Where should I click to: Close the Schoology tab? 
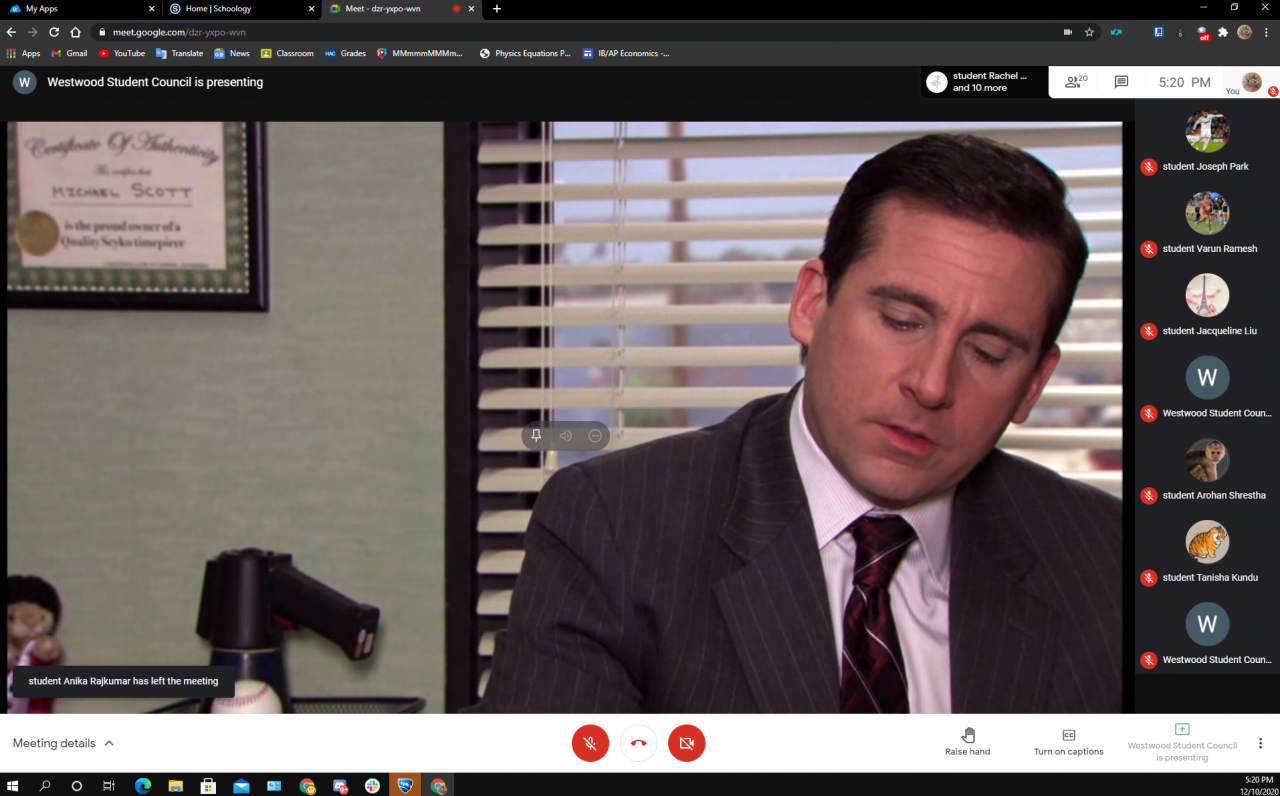coord(312,9)
